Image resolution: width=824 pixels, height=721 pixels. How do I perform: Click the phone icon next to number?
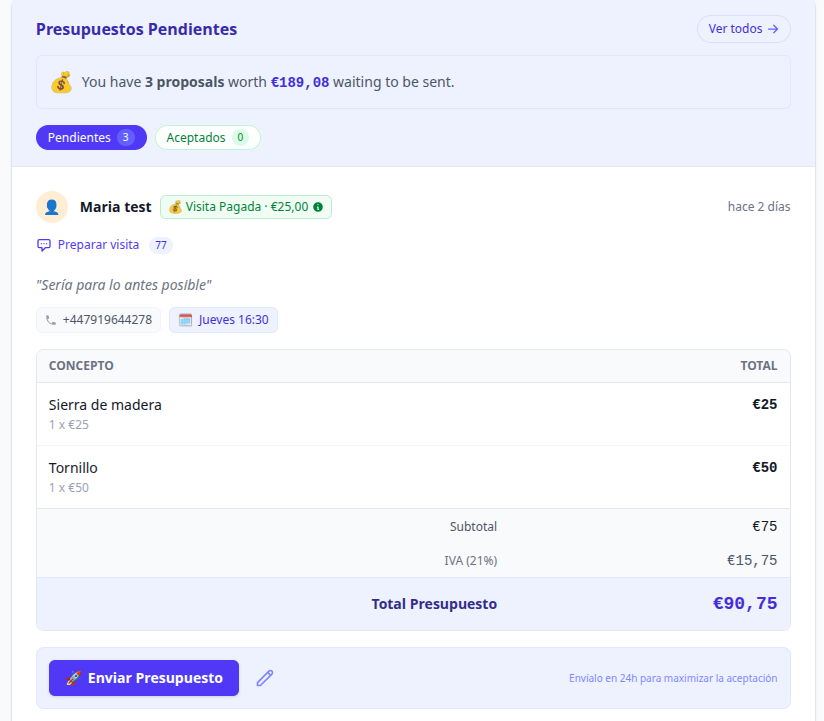(x=51, y=320)
